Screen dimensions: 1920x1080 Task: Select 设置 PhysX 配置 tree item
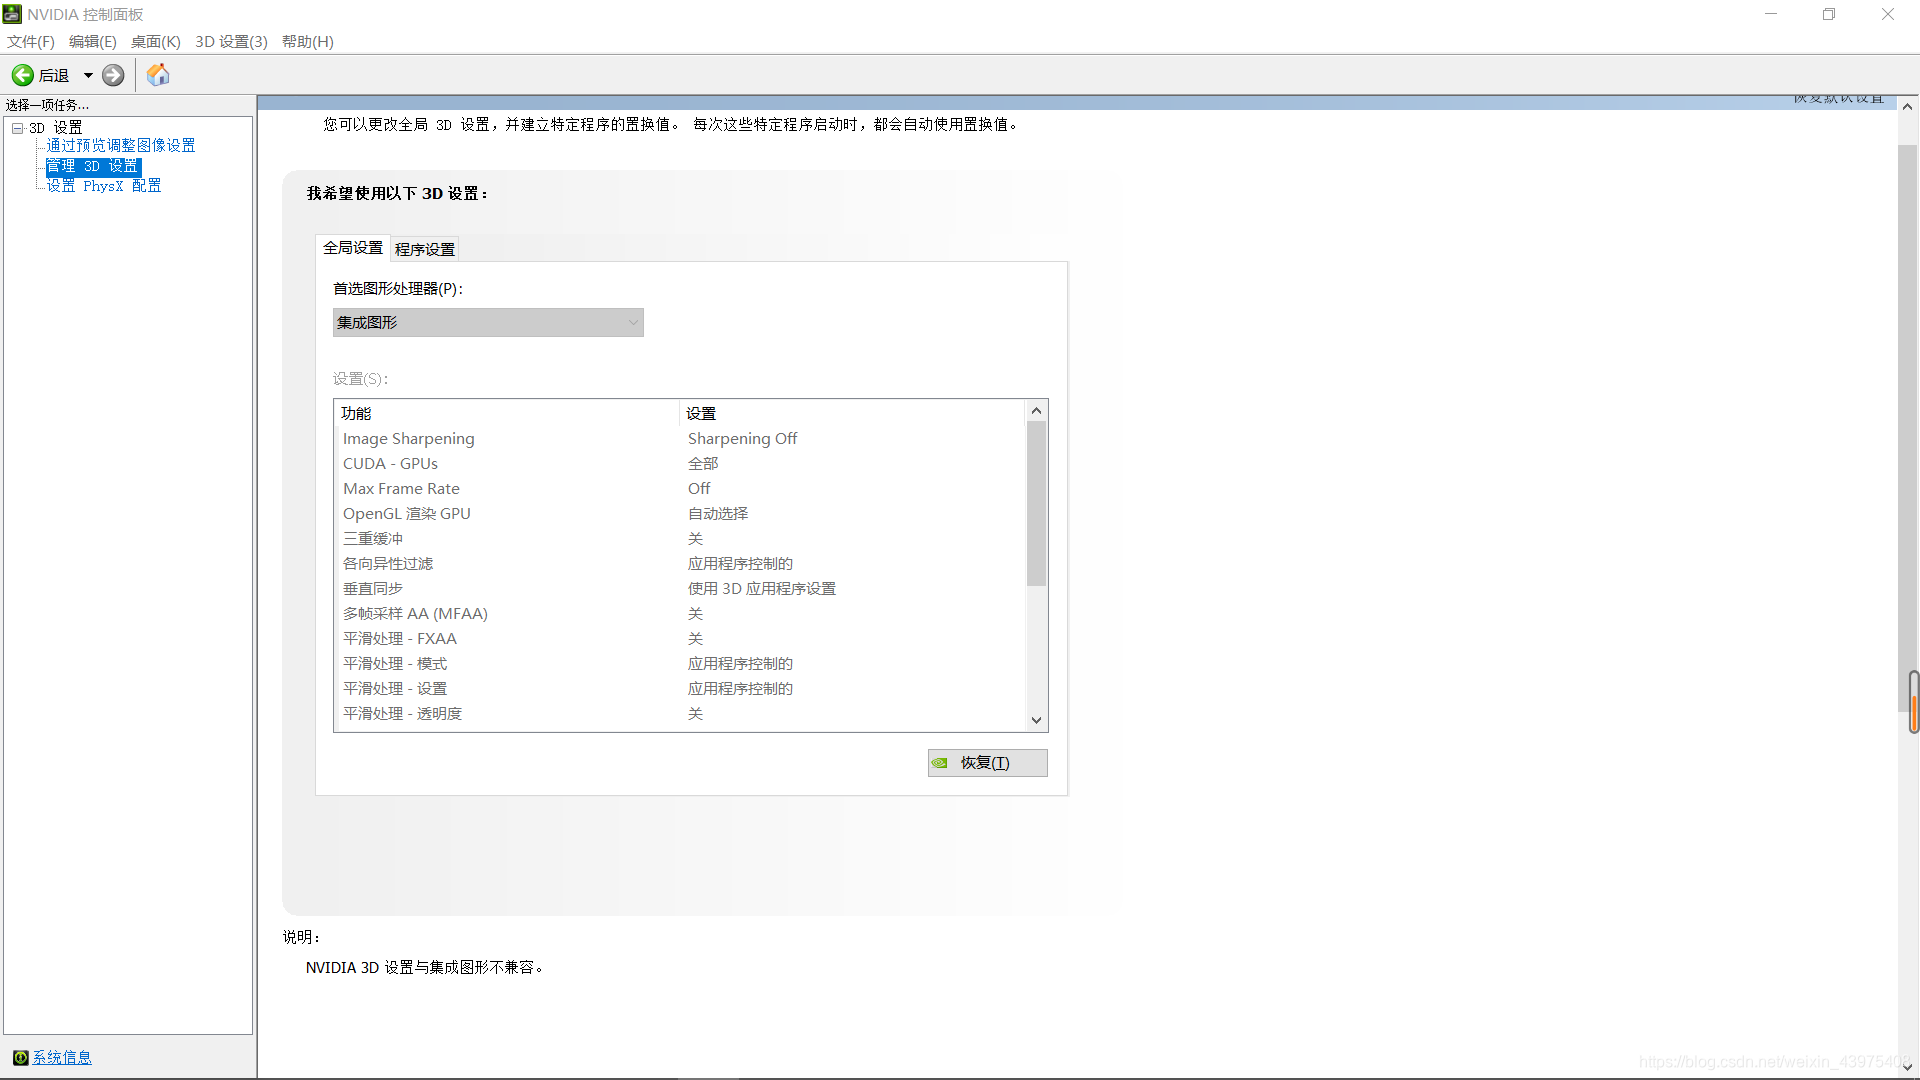point(104,186)
